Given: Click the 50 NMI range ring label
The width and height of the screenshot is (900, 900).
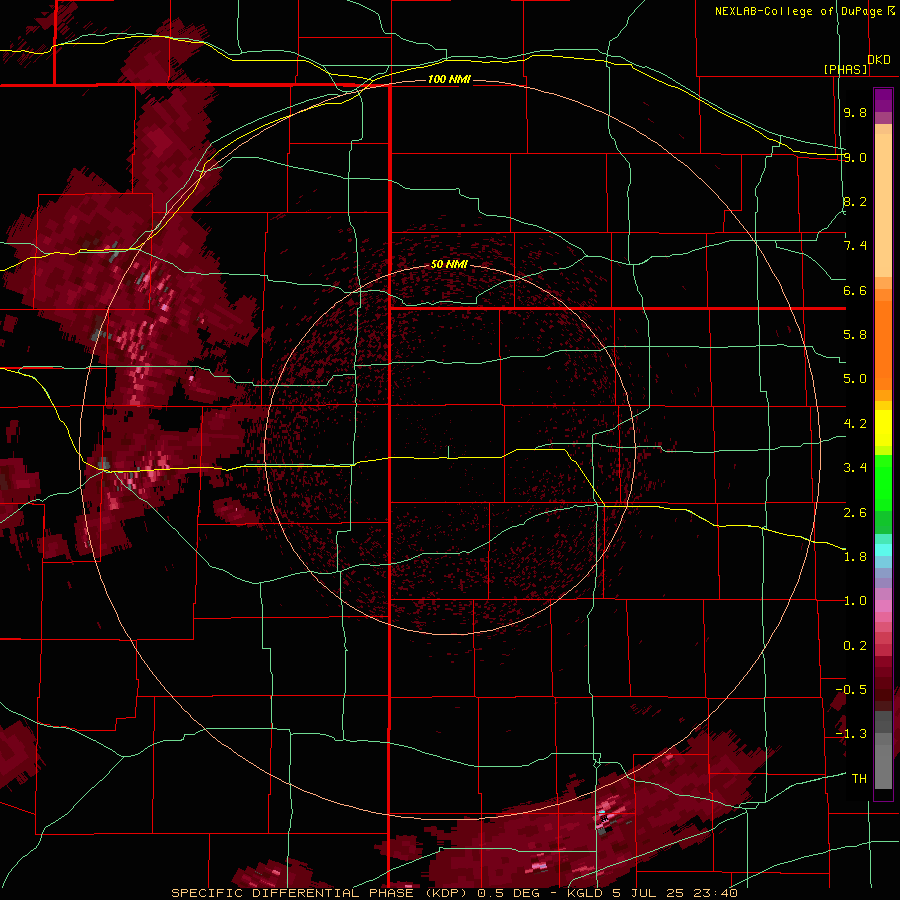Looking at the screenshot, I should click(449, 264).
